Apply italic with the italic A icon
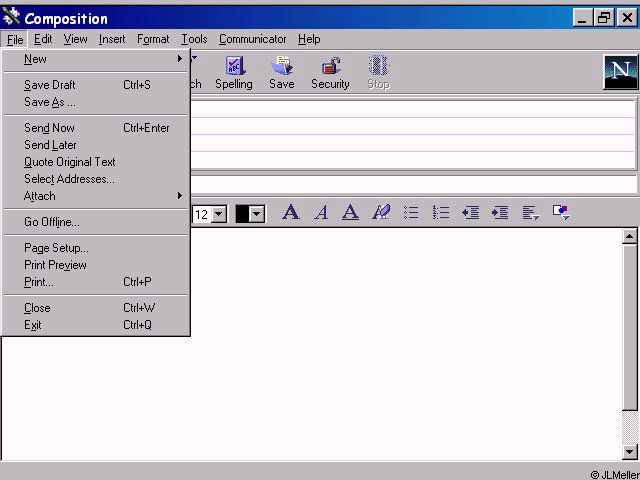 [x=321, y=213]
